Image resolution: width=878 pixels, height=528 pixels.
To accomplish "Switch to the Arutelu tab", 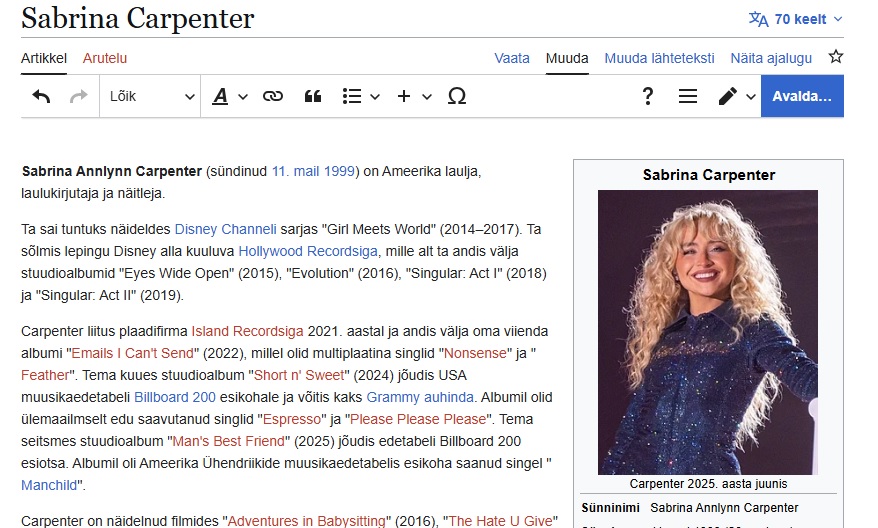I will pos(105,58).
